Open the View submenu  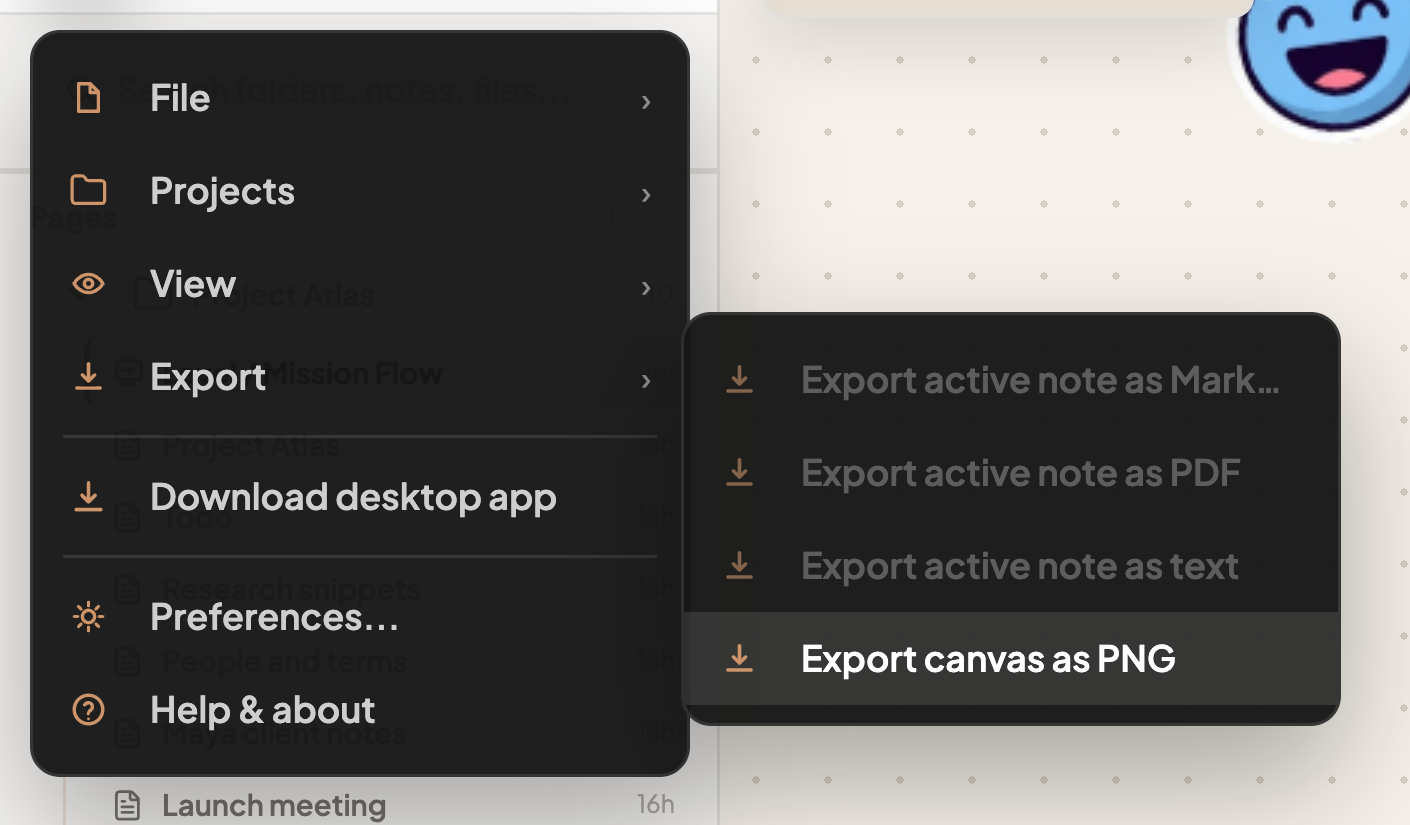click(x=360, y=285)
